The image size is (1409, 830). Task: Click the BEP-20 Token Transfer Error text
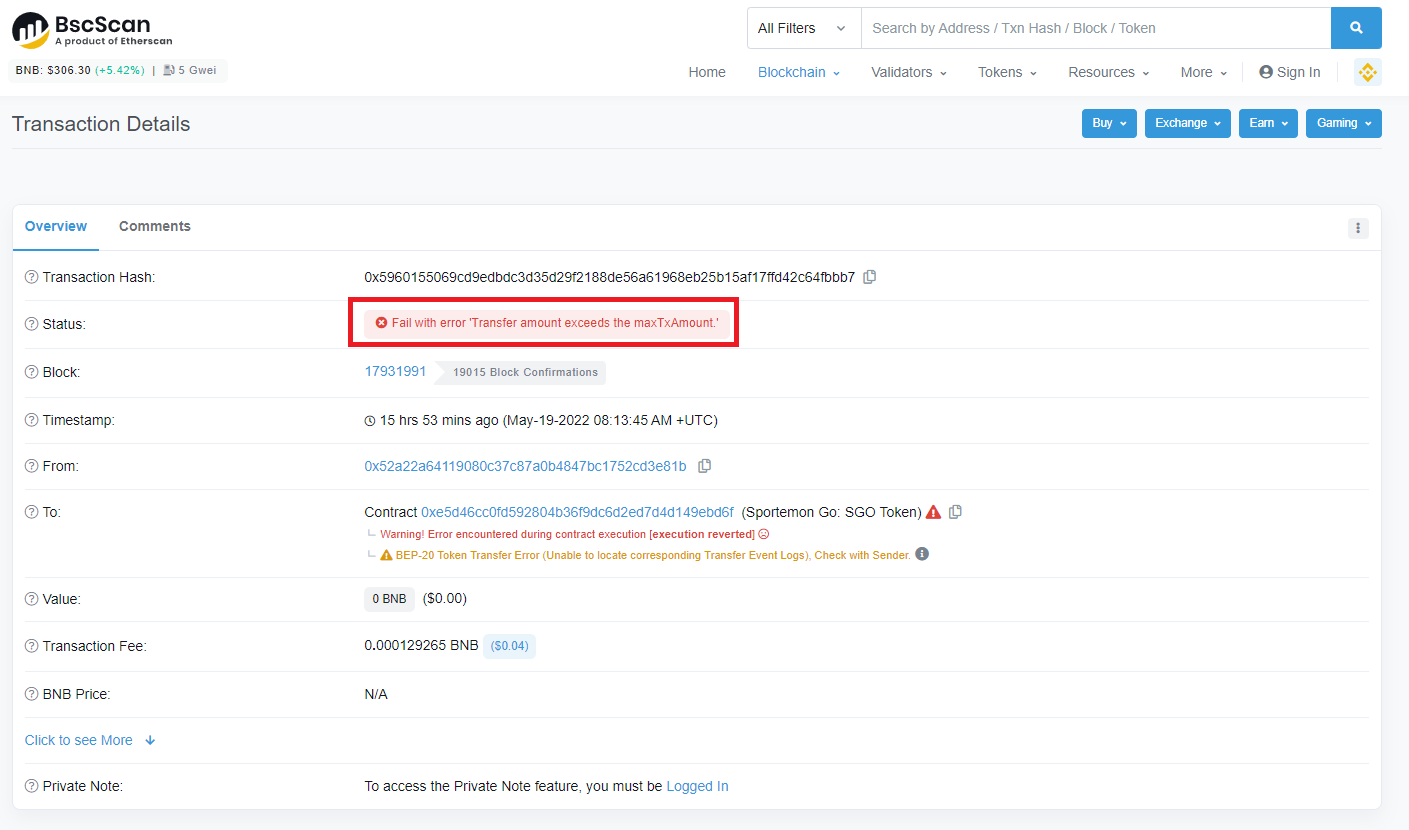[x=653, y=555]
